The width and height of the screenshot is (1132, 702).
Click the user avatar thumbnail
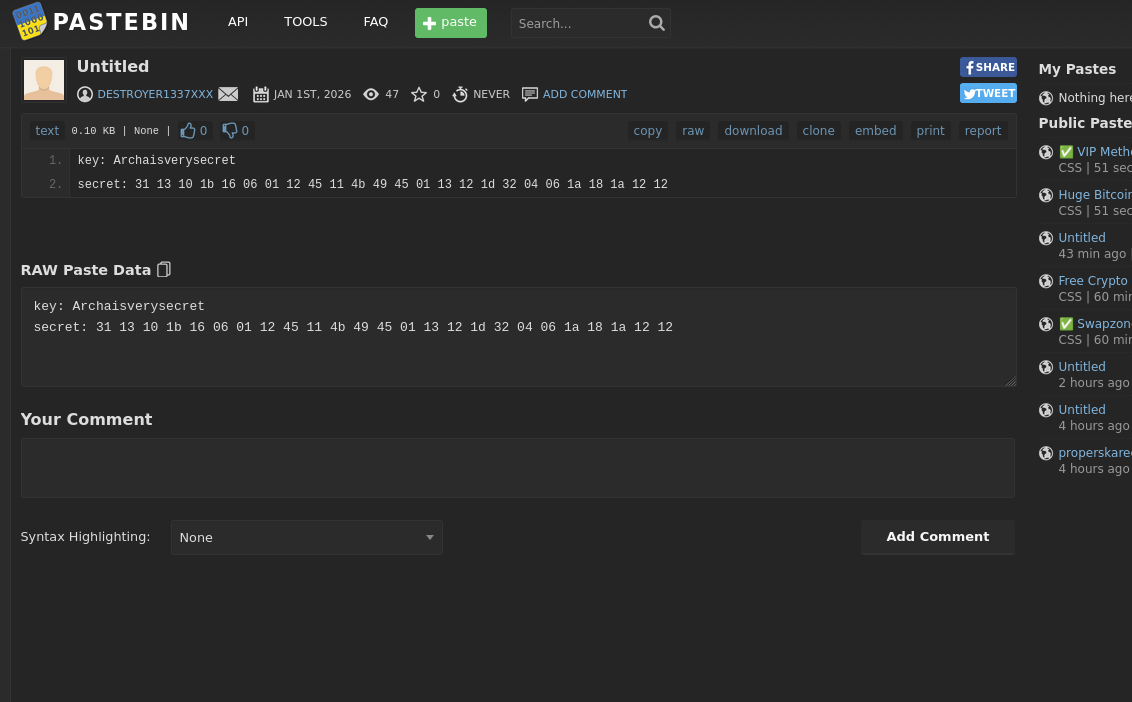44,80
